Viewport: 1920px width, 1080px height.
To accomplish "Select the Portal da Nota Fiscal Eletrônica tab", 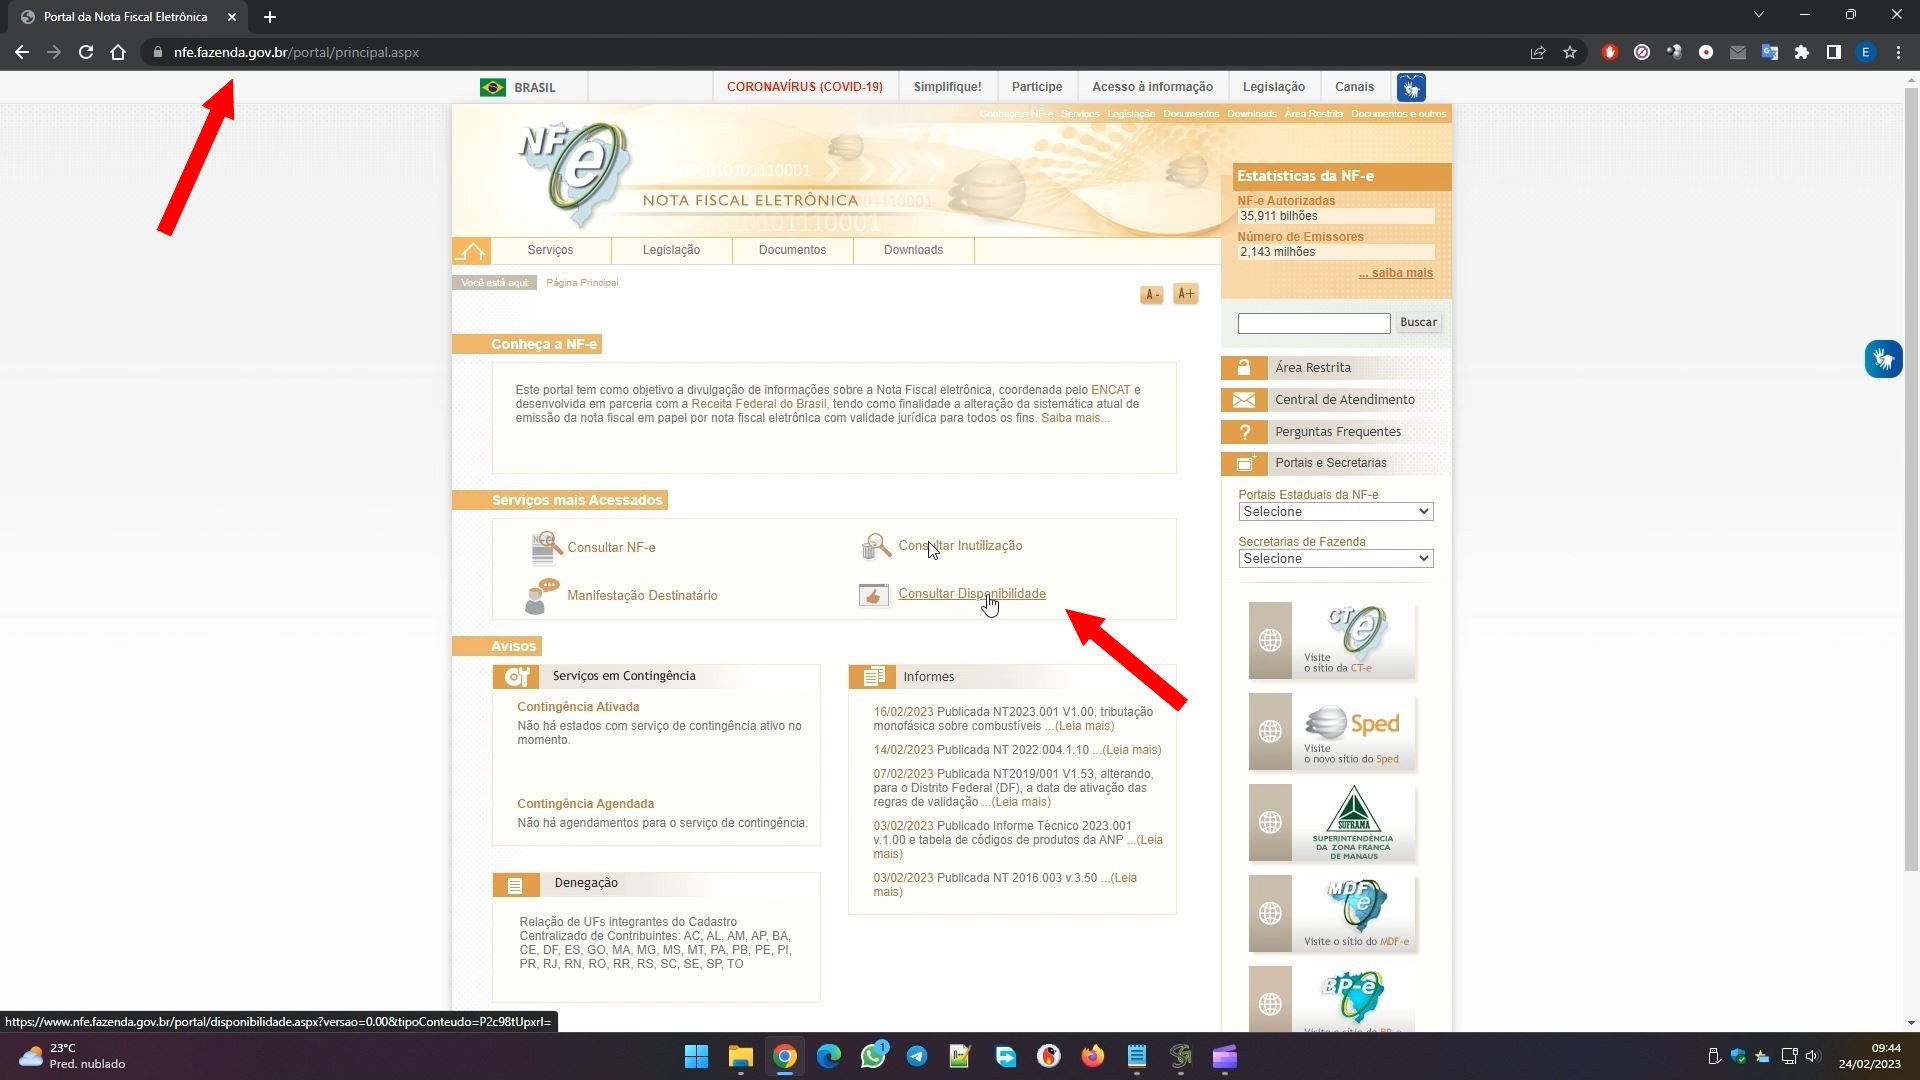I will [x=125, y=17].
